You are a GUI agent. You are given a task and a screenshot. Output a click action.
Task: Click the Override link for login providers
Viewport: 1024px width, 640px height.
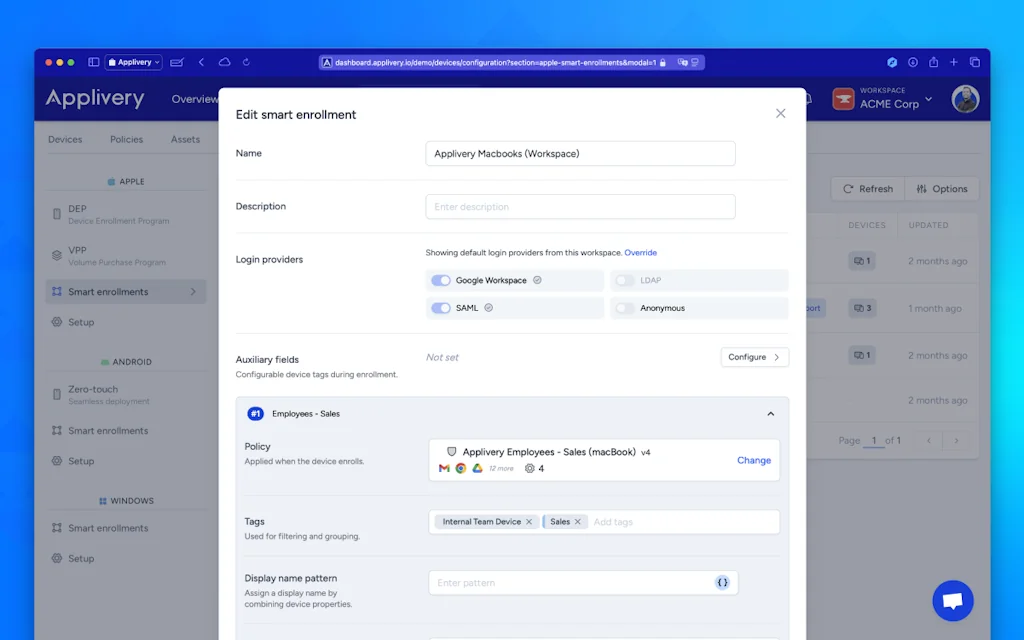(641, 253)
